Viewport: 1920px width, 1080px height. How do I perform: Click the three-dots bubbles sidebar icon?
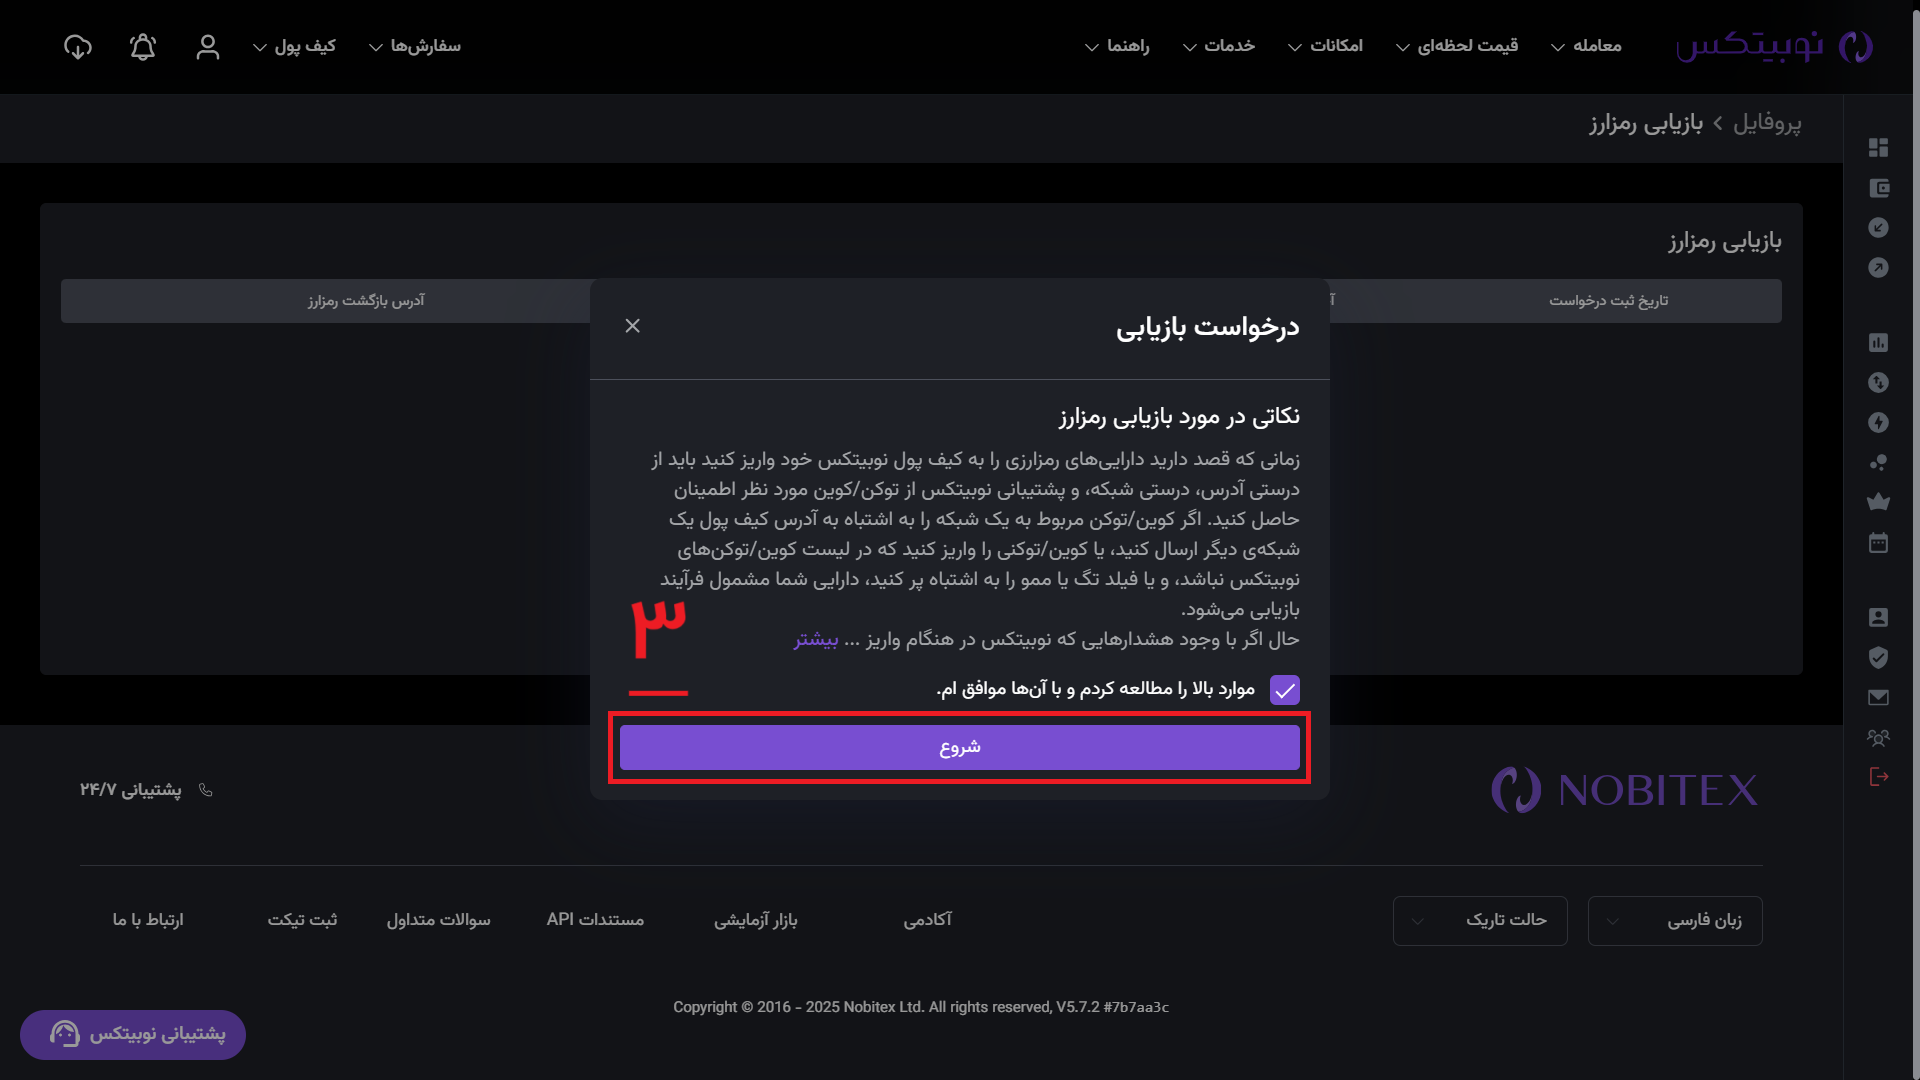pyautogui.click(x=1878, y=463)
